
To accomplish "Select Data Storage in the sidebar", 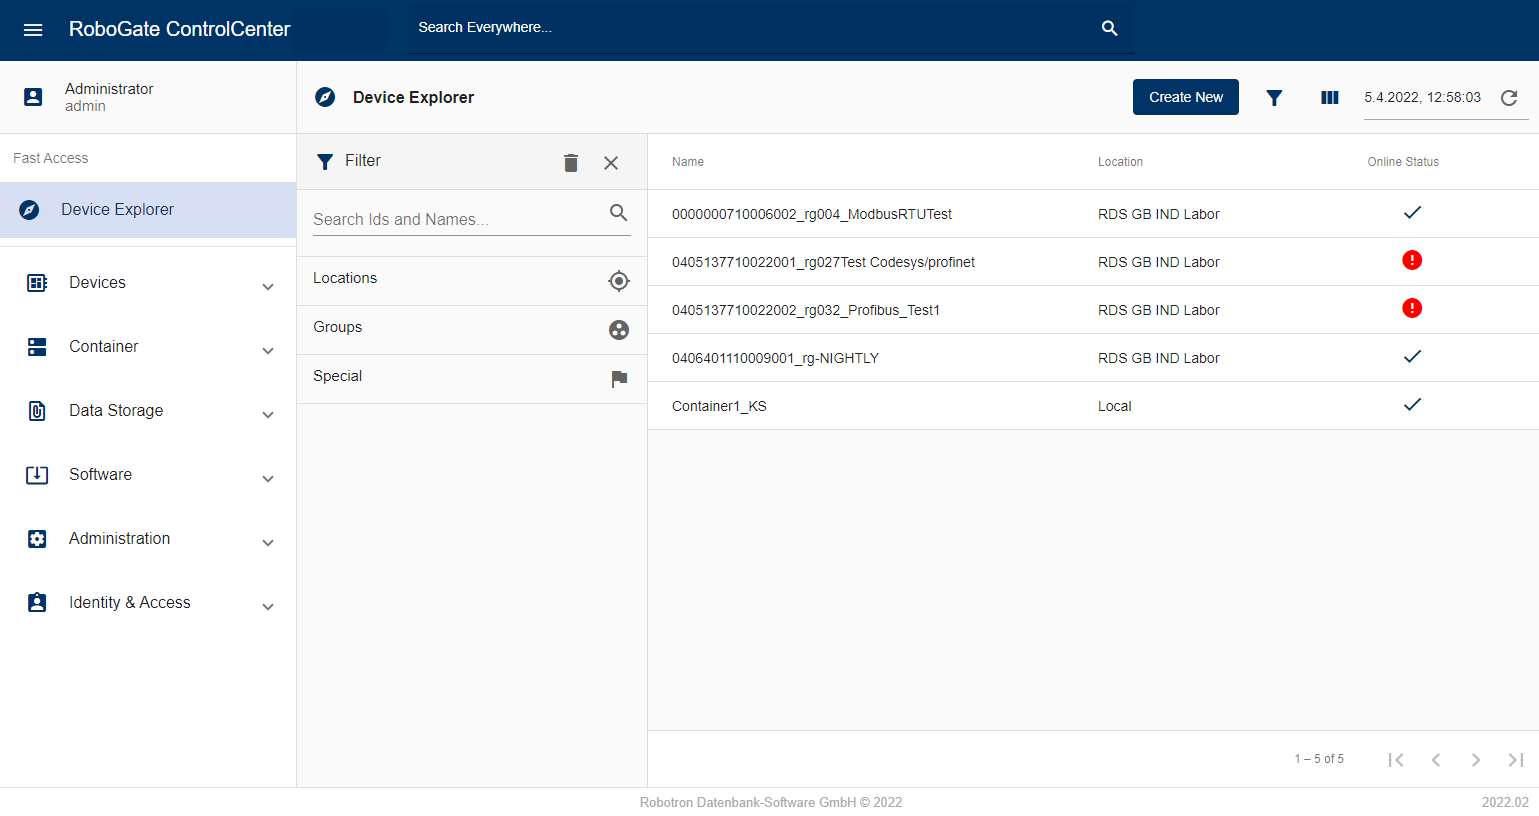I will coord(148,411).
